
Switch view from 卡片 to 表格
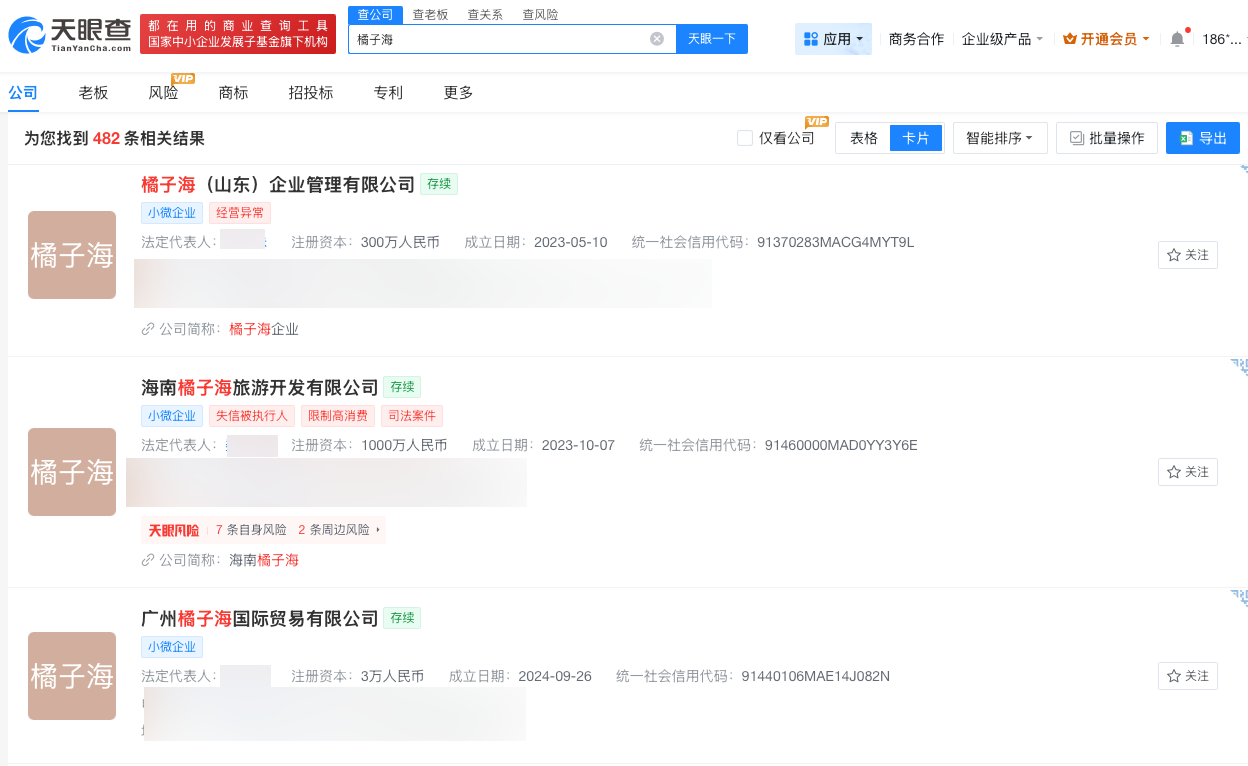pos(862,138)
